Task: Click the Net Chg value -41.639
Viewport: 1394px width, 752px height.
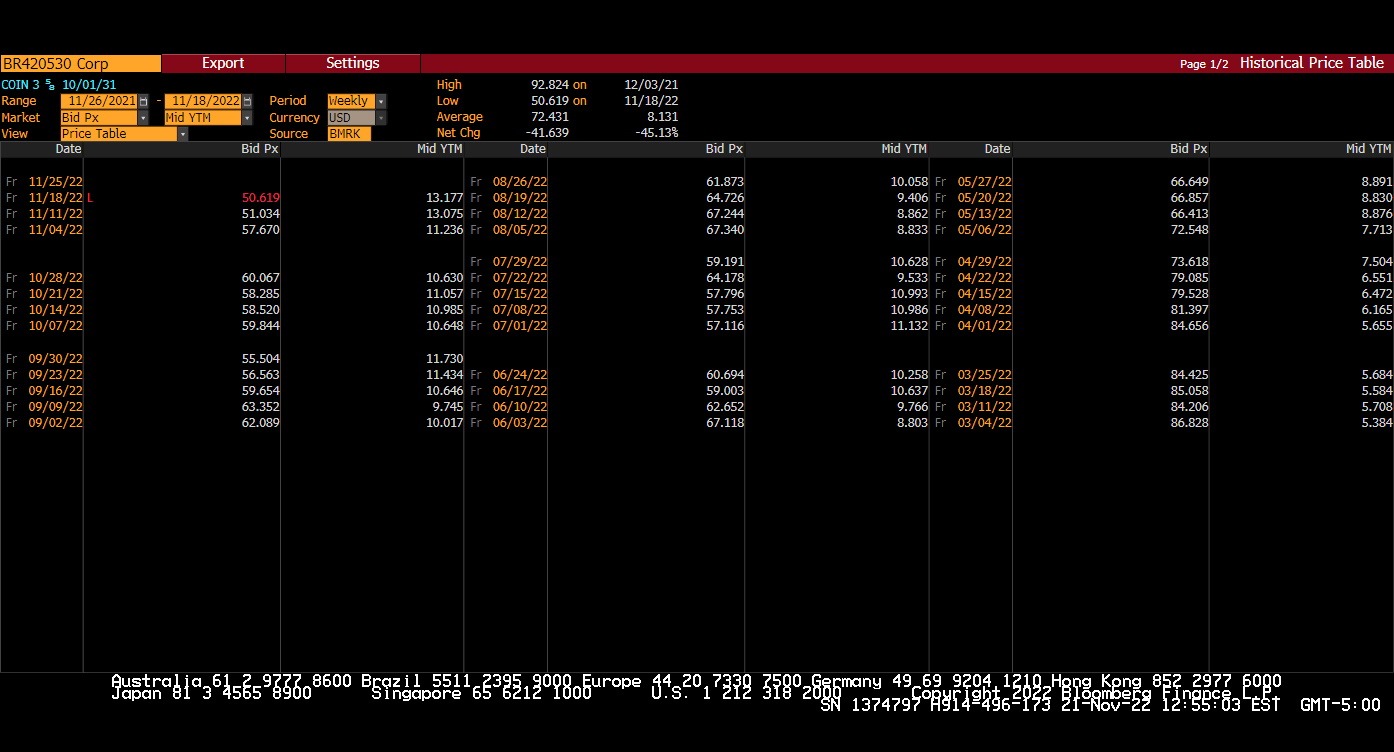Action: pyautogui.click(x=547, y=133)
